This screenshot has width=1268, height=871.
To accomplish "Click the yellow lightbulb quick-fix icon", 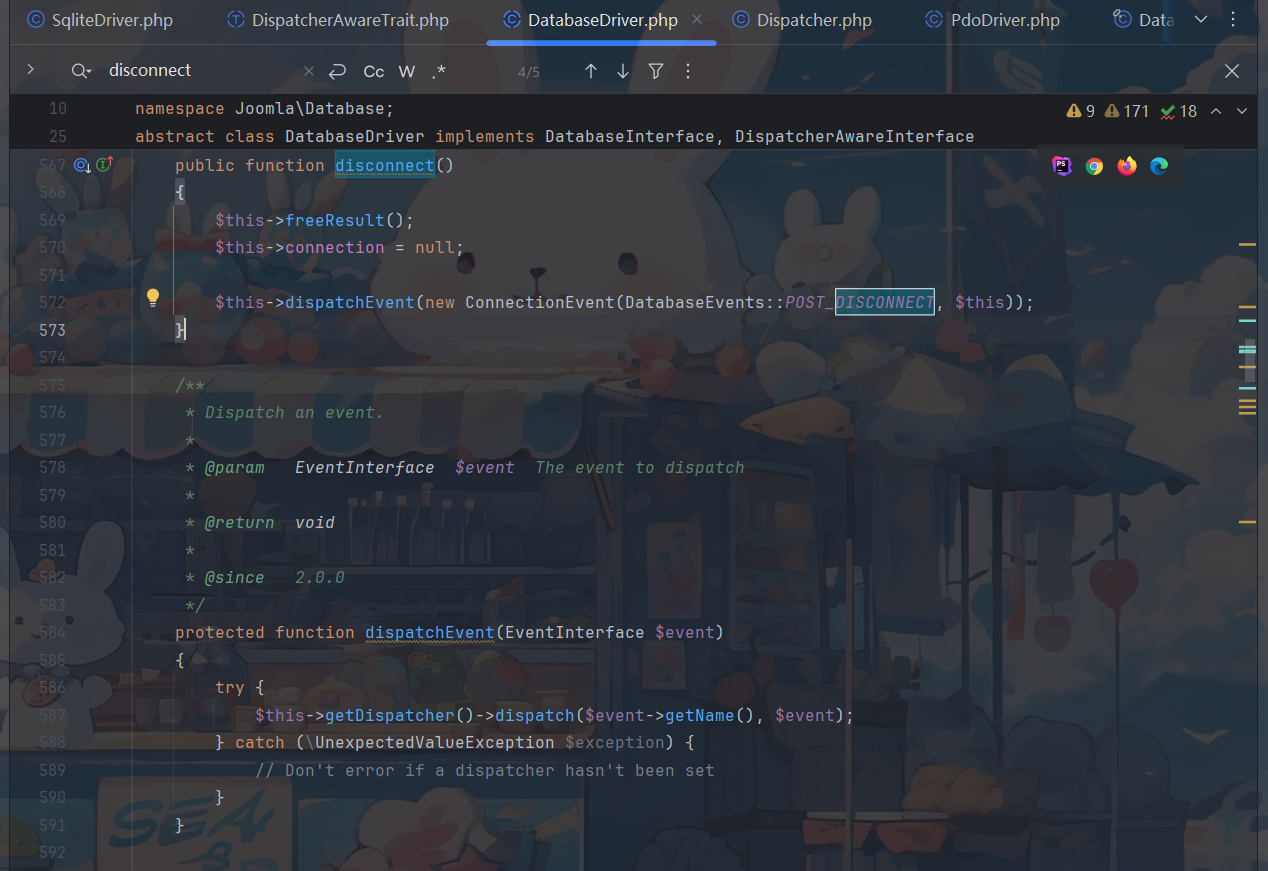I will (x=153, y=298).
